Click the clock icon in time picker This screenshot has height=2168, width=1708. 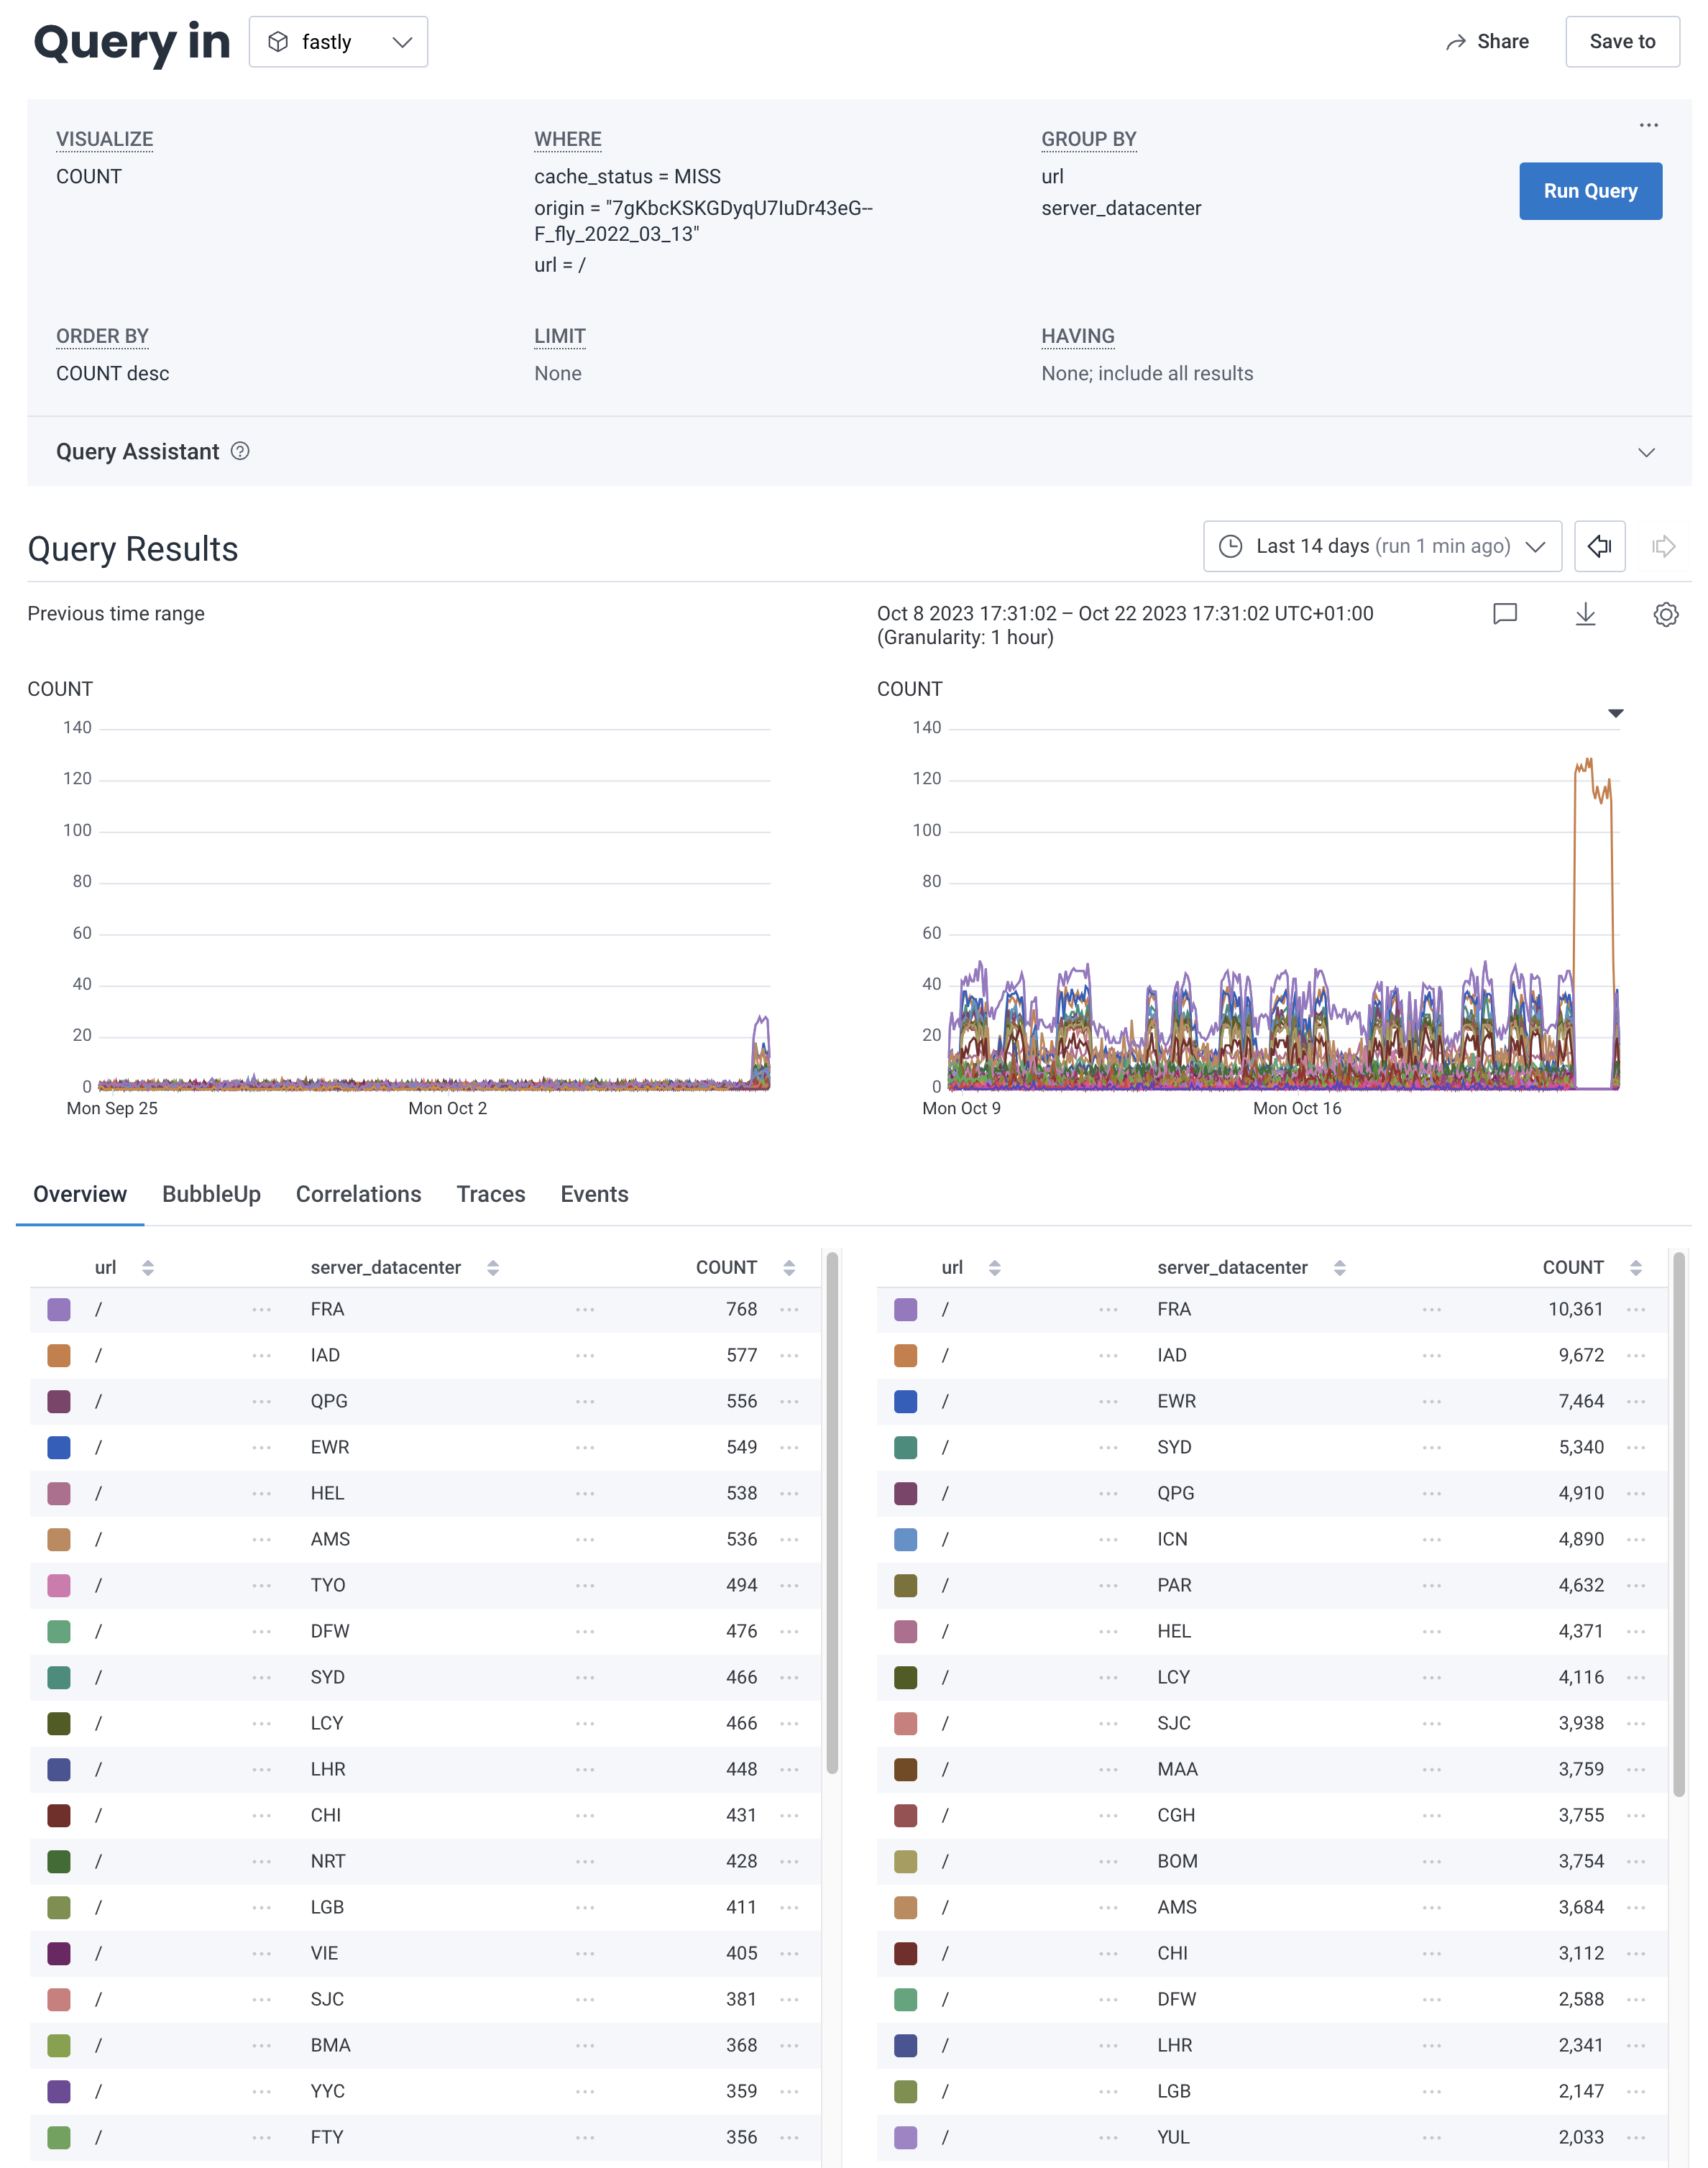coord(1231,546)
